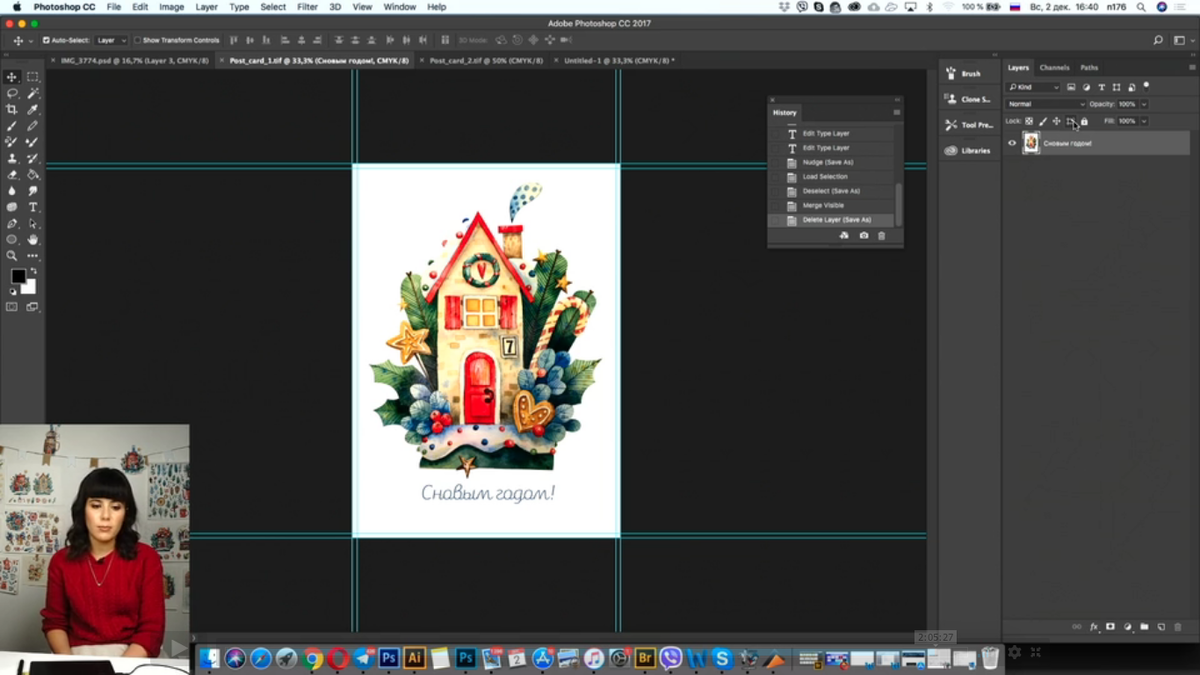The width and height of the screenshot is (1200, 675).
Task: Open Opacity slider dropdown arrow
Action: pyautogui.click(x=1144, y=104)
